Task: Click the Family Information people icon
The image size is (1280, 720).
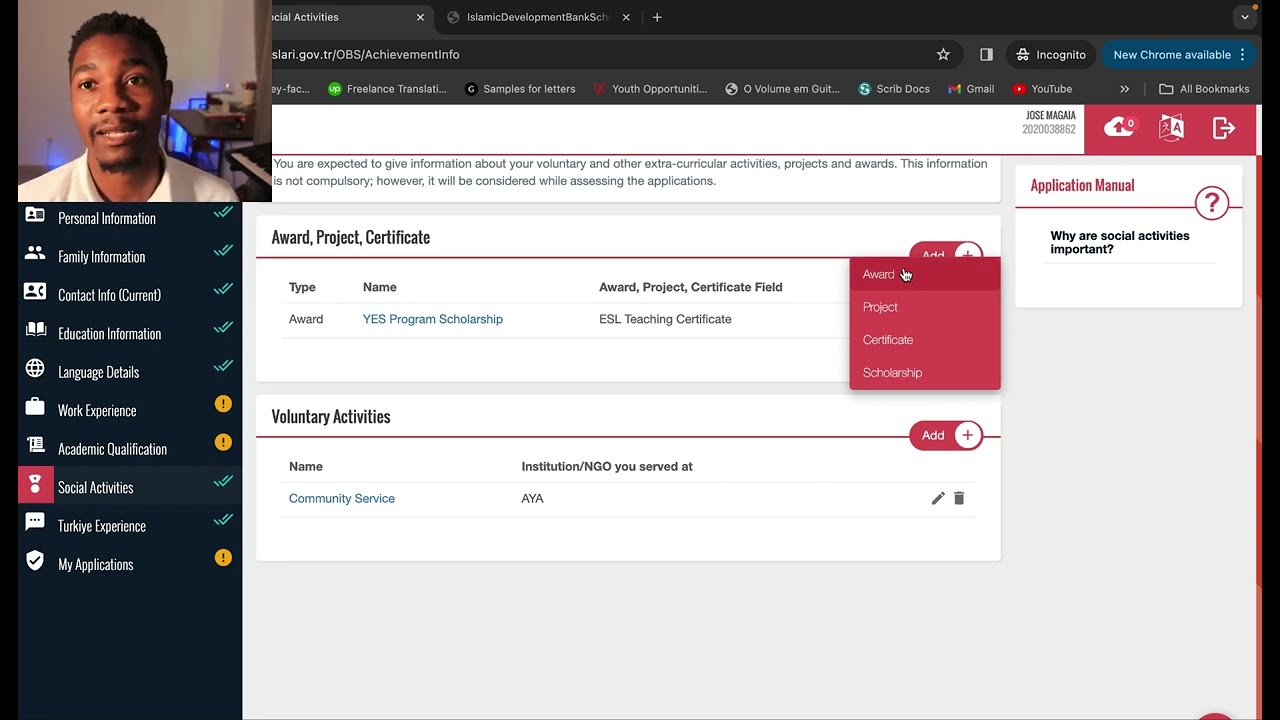Action: 35,253
